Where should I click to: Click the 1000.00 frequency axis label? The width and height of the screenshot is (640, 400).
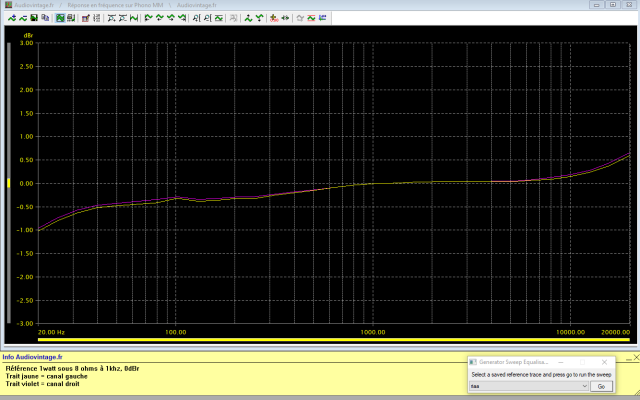coord(373,332)
